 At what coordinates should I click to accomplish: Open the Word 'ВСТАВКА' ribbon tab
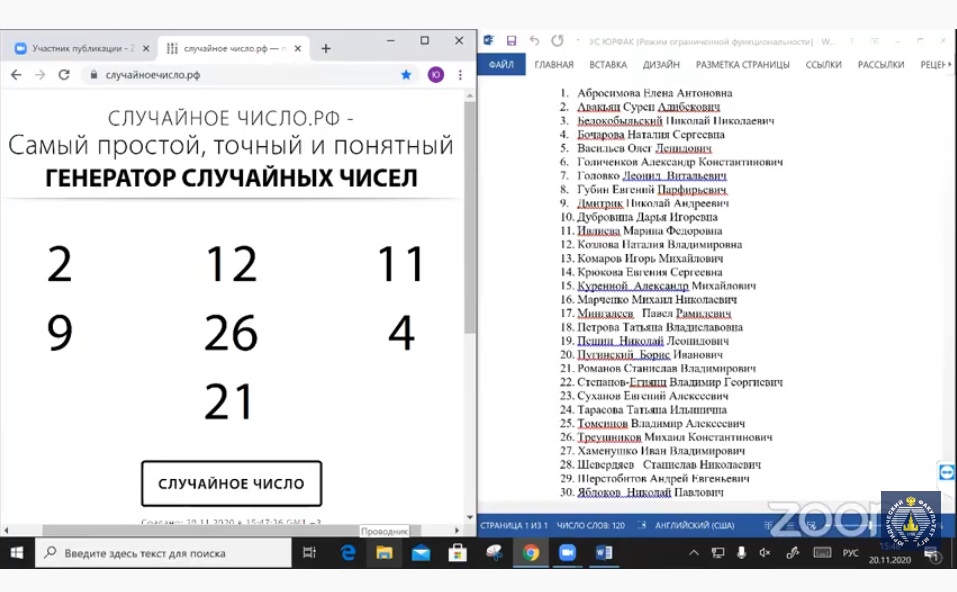click(x=608, y=65)
